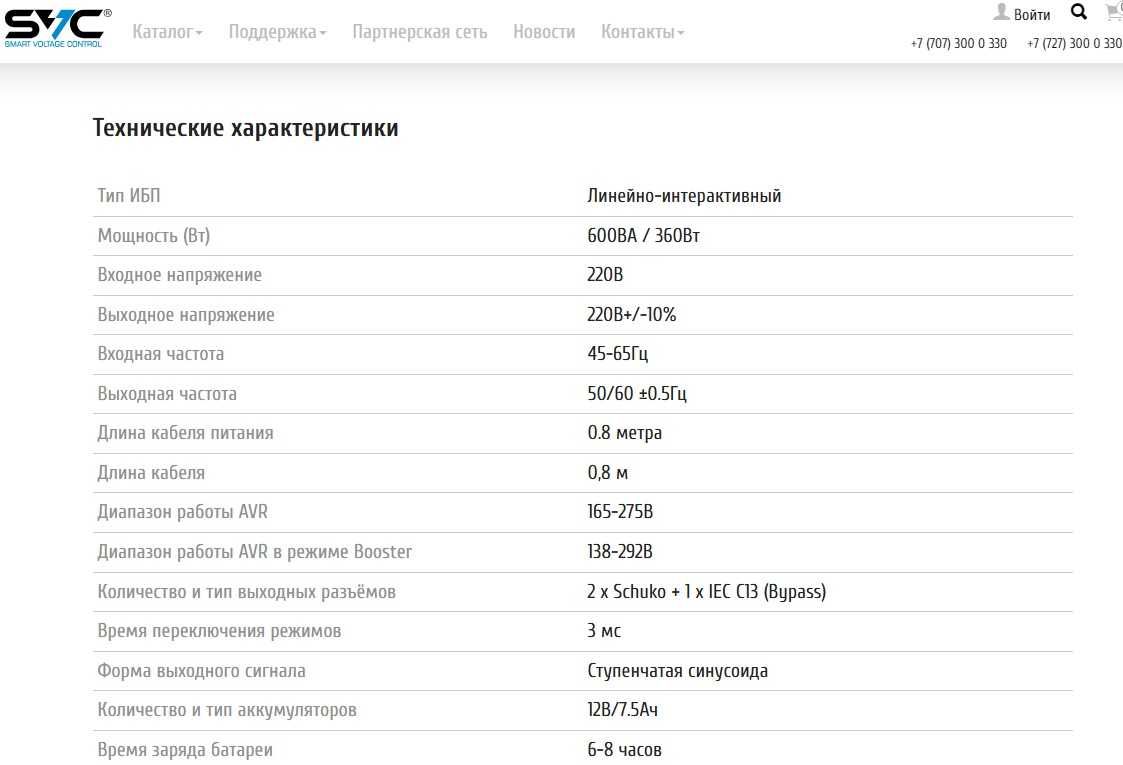Click the SVC Smart Voltage Control logo
The width and height of the screenshot is (1123, 765).
[x=57, y=28]
